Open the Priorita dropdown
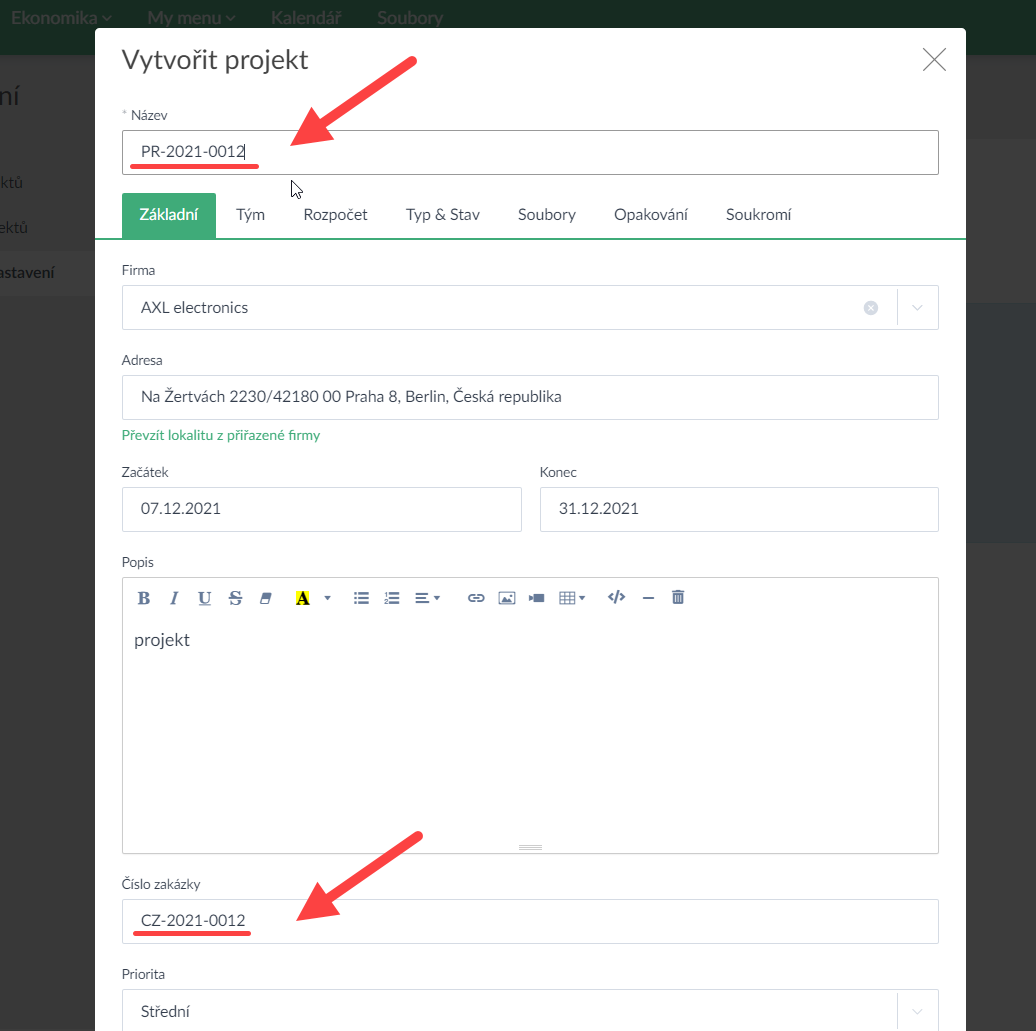Image resolution: width=1036 pixels, height=1031 pixels. [x=918, y=1011]
